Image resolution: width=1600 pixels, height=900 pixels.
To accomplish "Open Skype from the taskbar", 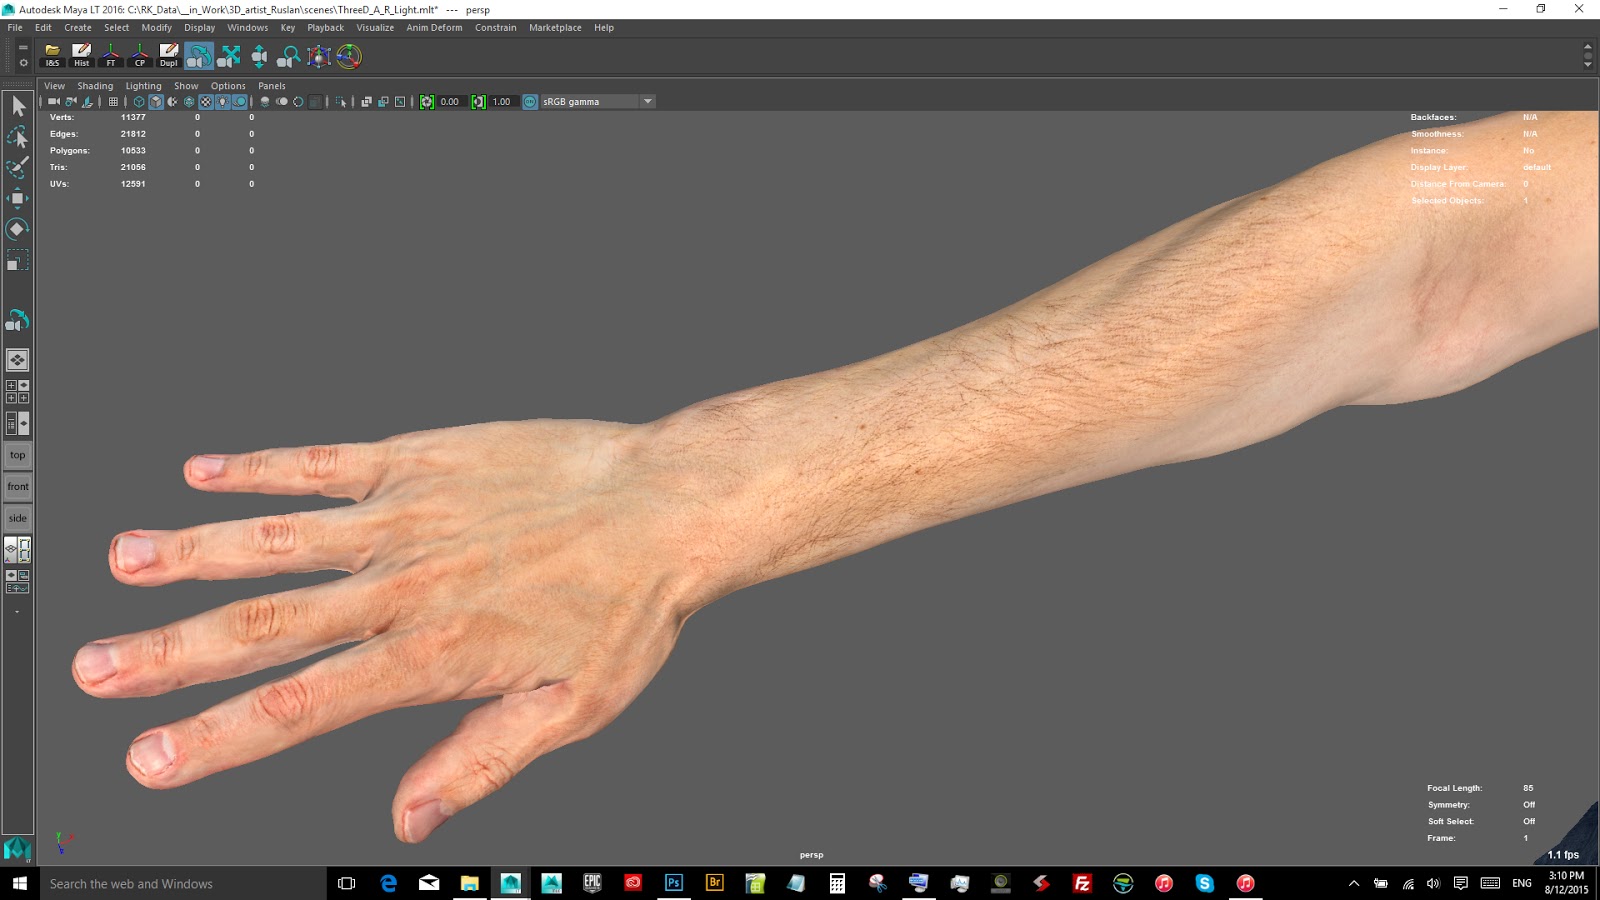I will pyautogui.click(x=1204, y=883).
